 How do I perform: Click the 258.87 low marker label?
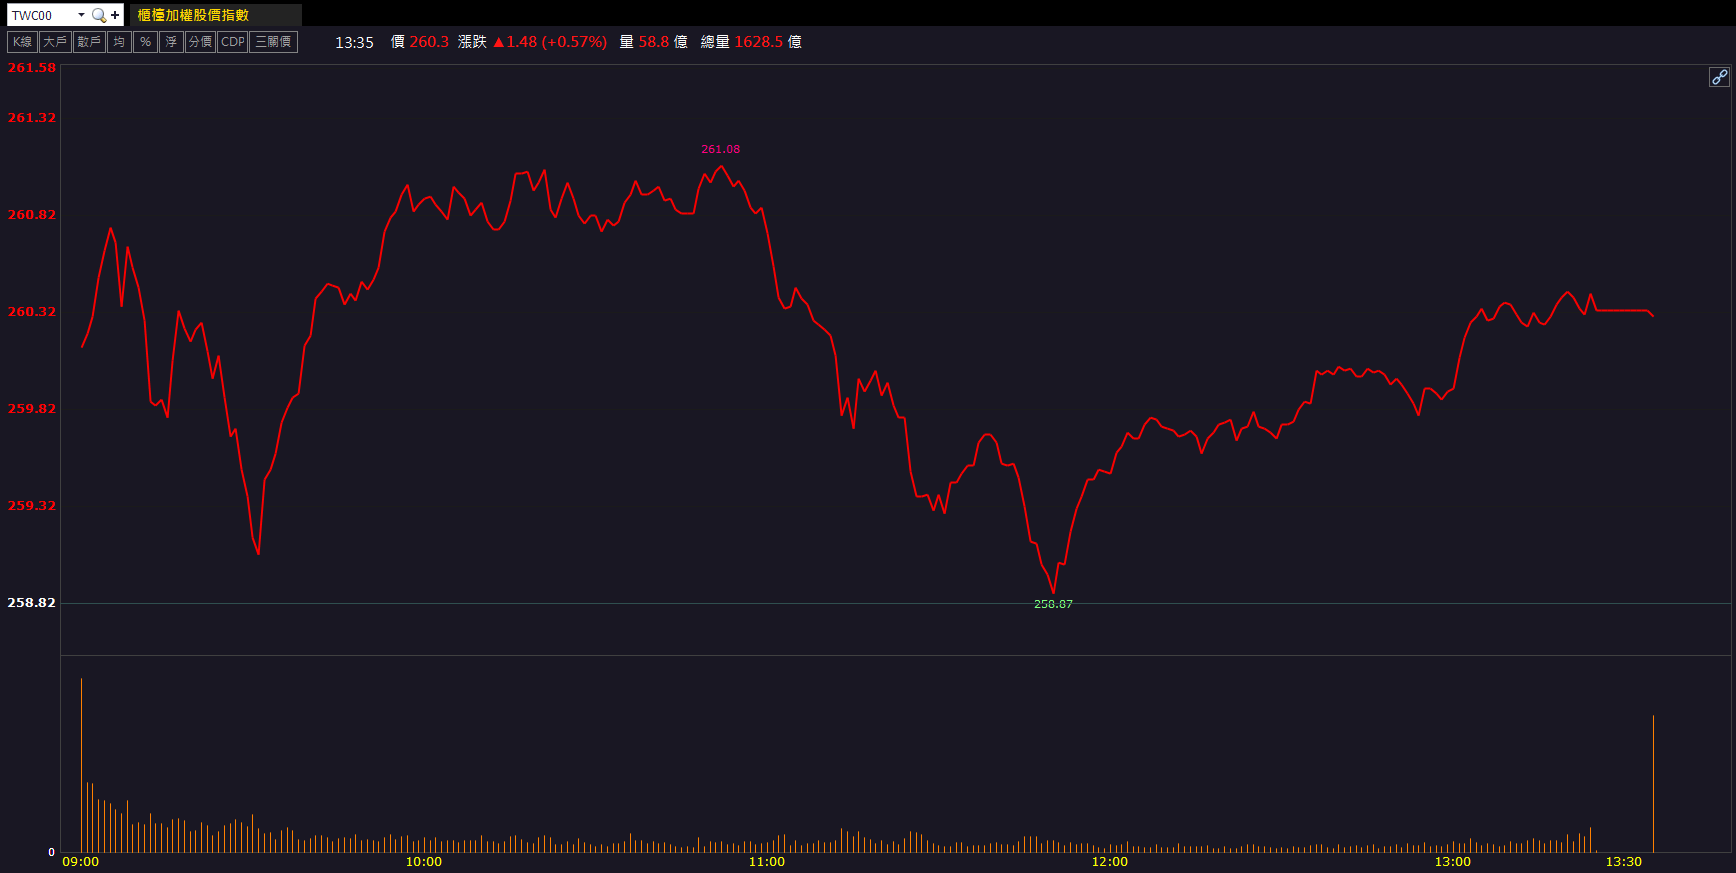[x=1053, y=604]
